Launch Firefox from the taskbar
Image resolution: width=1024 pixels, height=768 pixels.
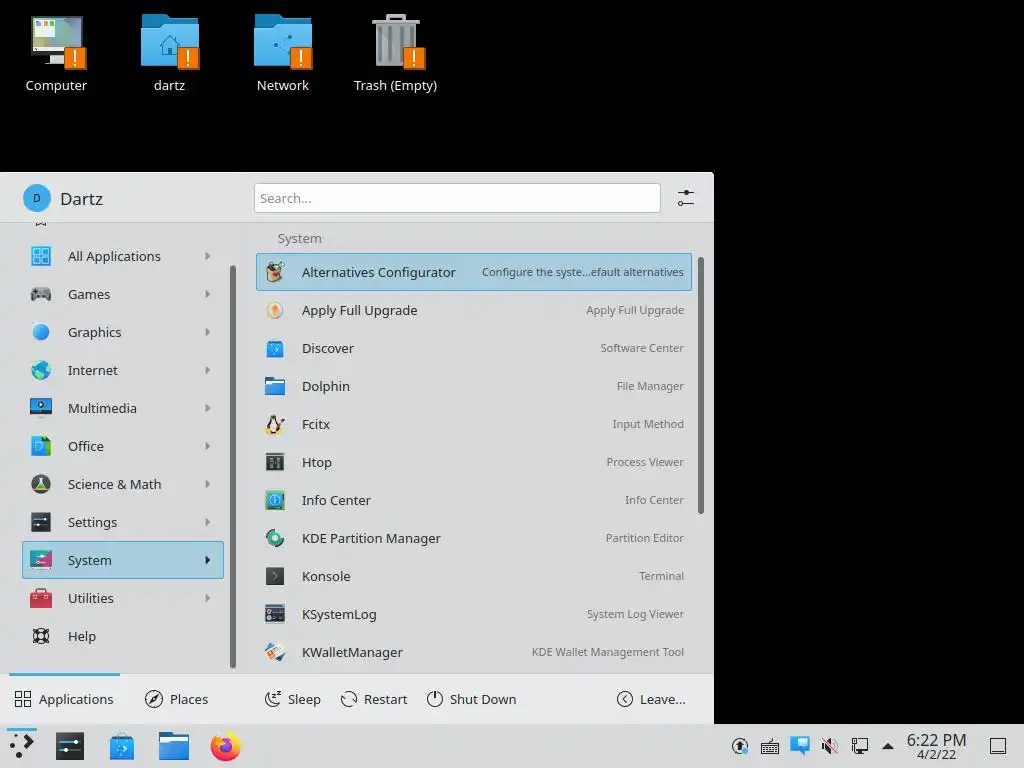(x=225, y=746)
